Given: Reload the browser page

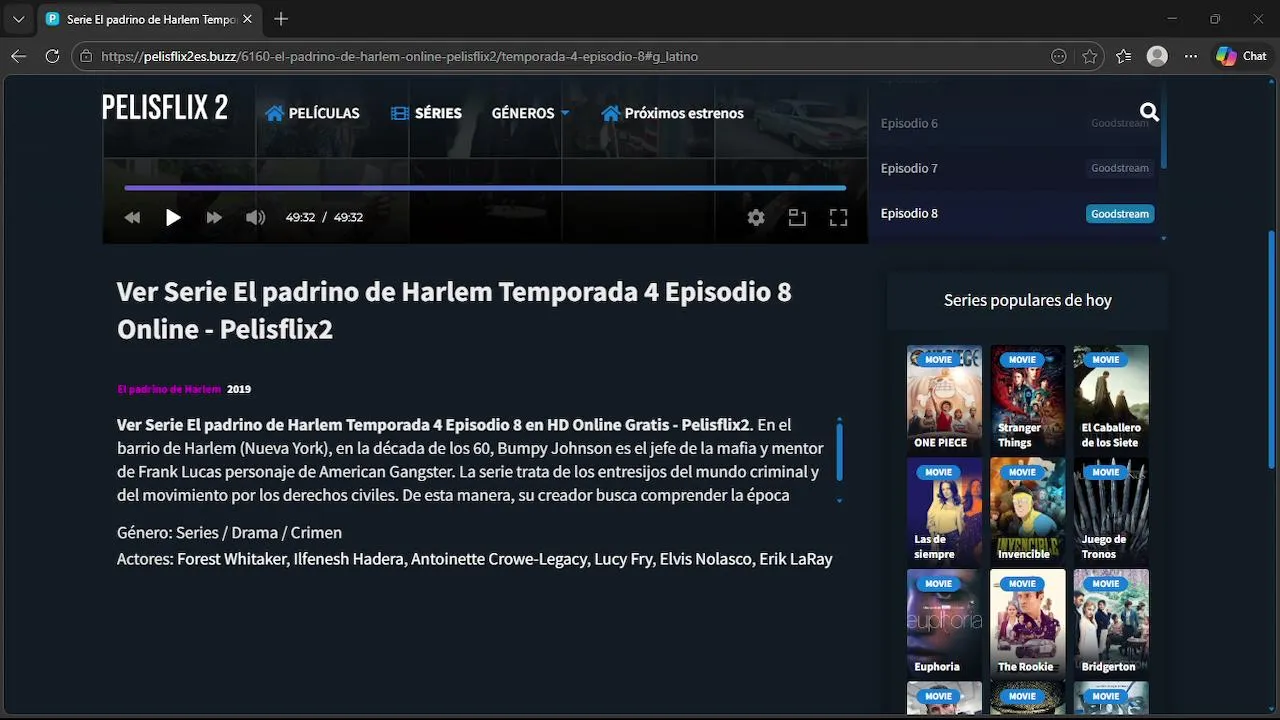Looking at the screenshot, I should click(x=52, y=56).
